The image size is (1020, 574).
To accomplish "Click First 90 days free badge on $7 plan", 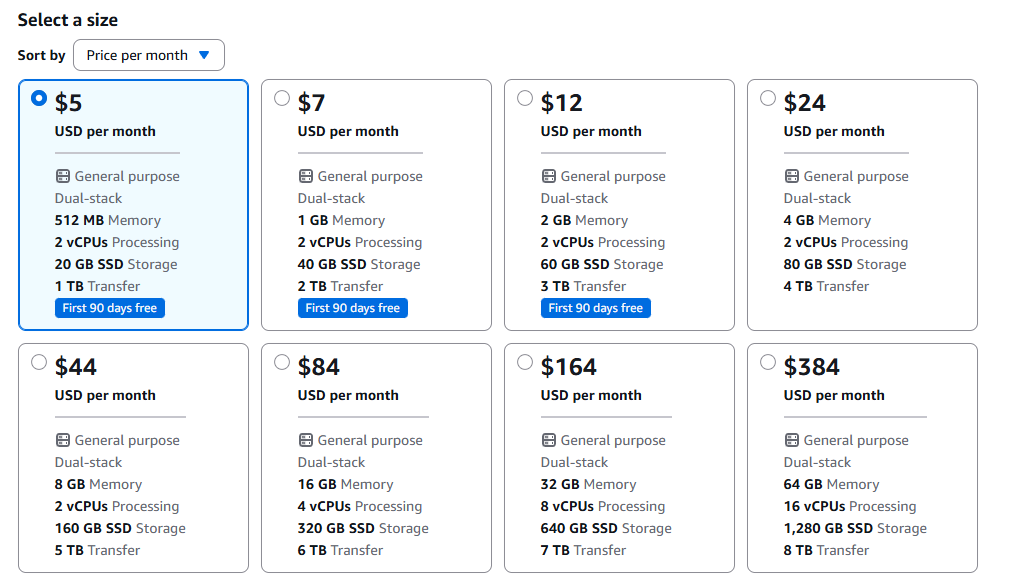I will coord(352,308).
